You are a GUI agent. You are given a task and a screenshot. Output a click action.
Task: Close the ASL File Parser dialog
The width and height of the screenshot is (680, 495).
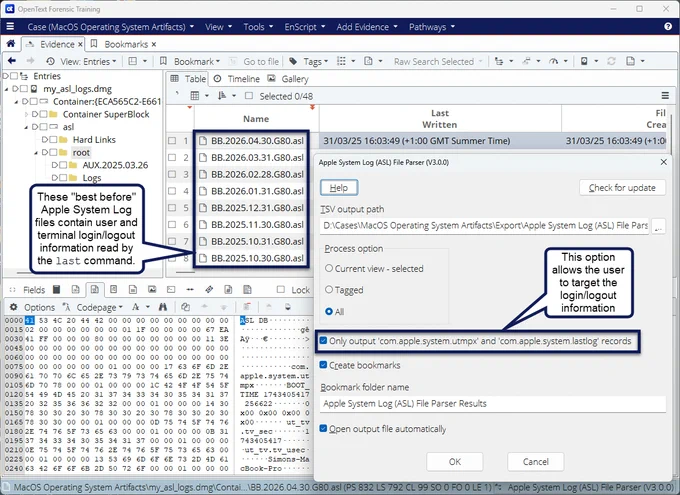(664, 162)
